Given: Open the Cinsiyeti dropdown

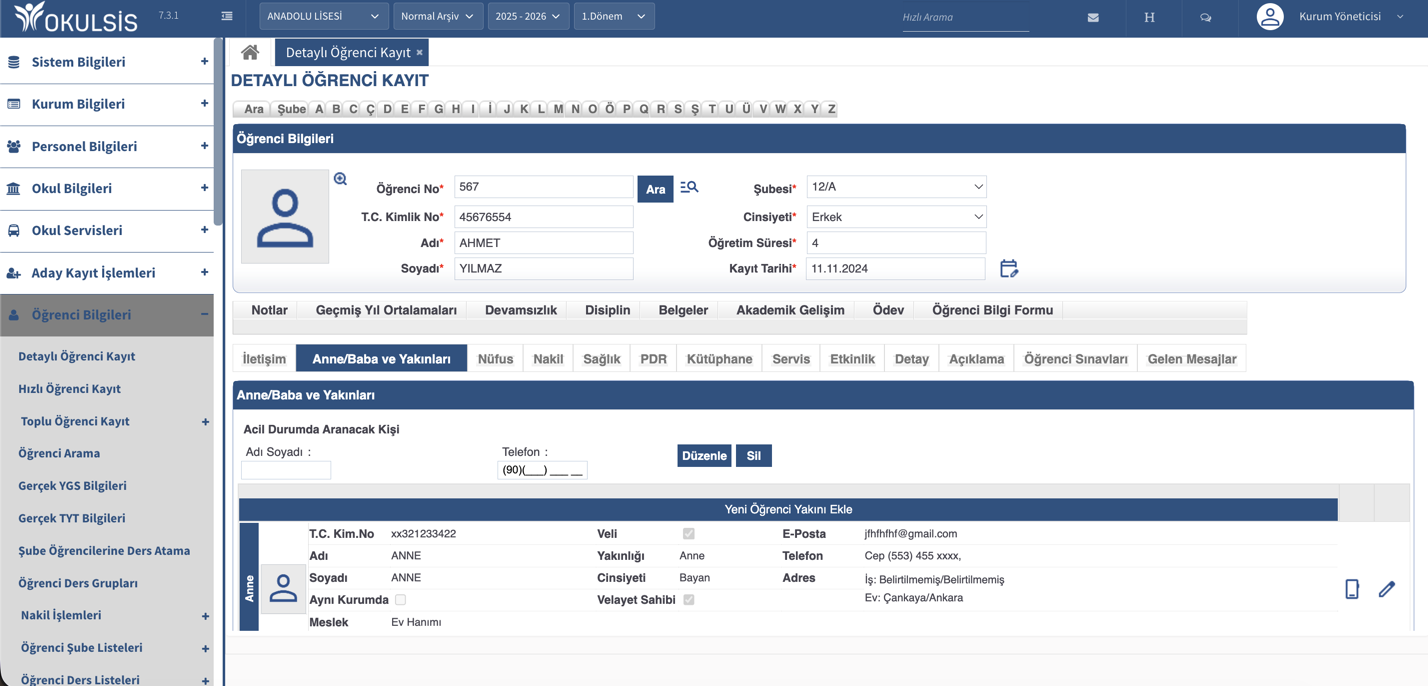Looking at the screenshot, I should point(896,217).
